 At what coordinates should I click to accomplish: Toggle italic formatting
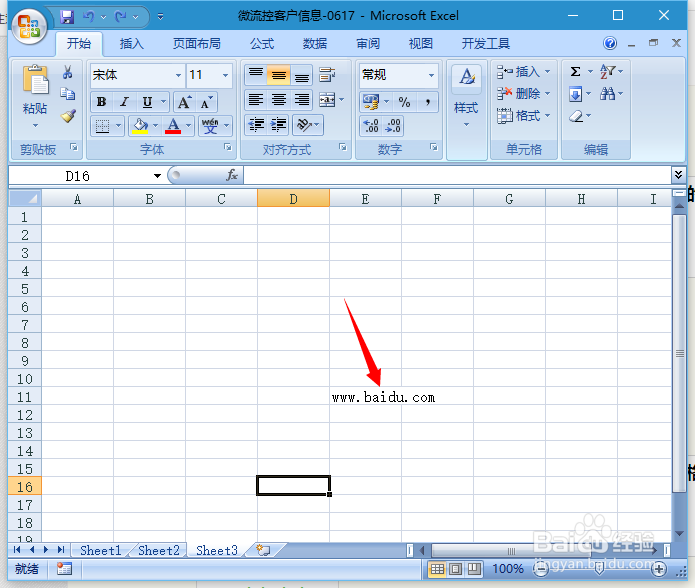coord(125,102)
